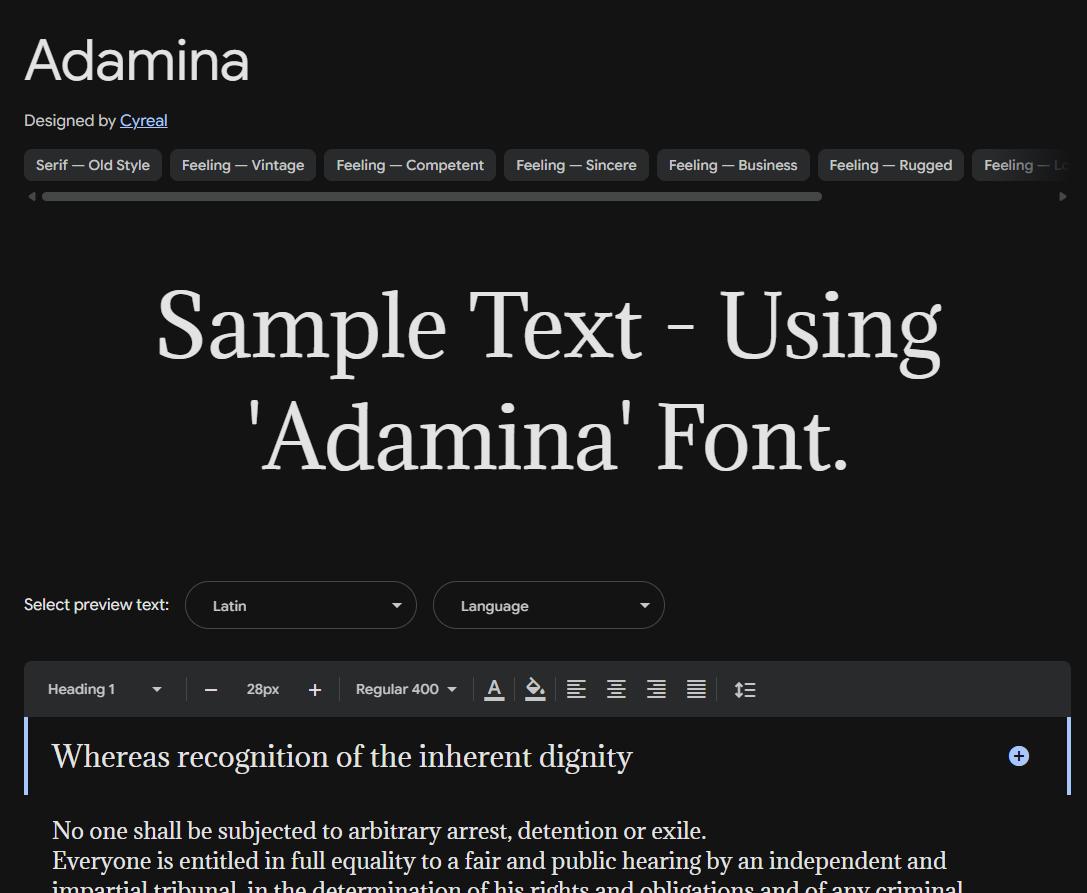Viewport: 1087px width, 893px height.
Task: Select the Feeling — Vintage tag
Action: point(243,165)
